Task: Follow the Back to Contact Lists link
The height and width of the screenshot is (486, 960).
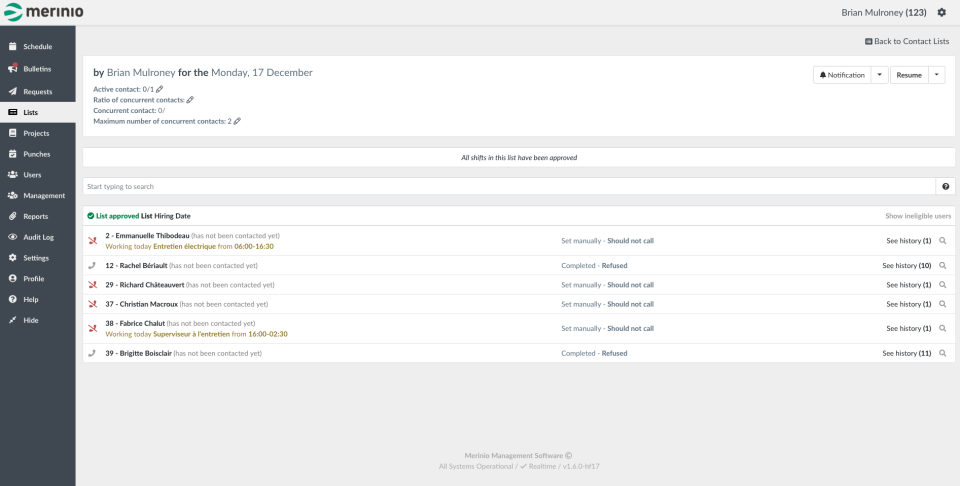Action: point(907,41)
